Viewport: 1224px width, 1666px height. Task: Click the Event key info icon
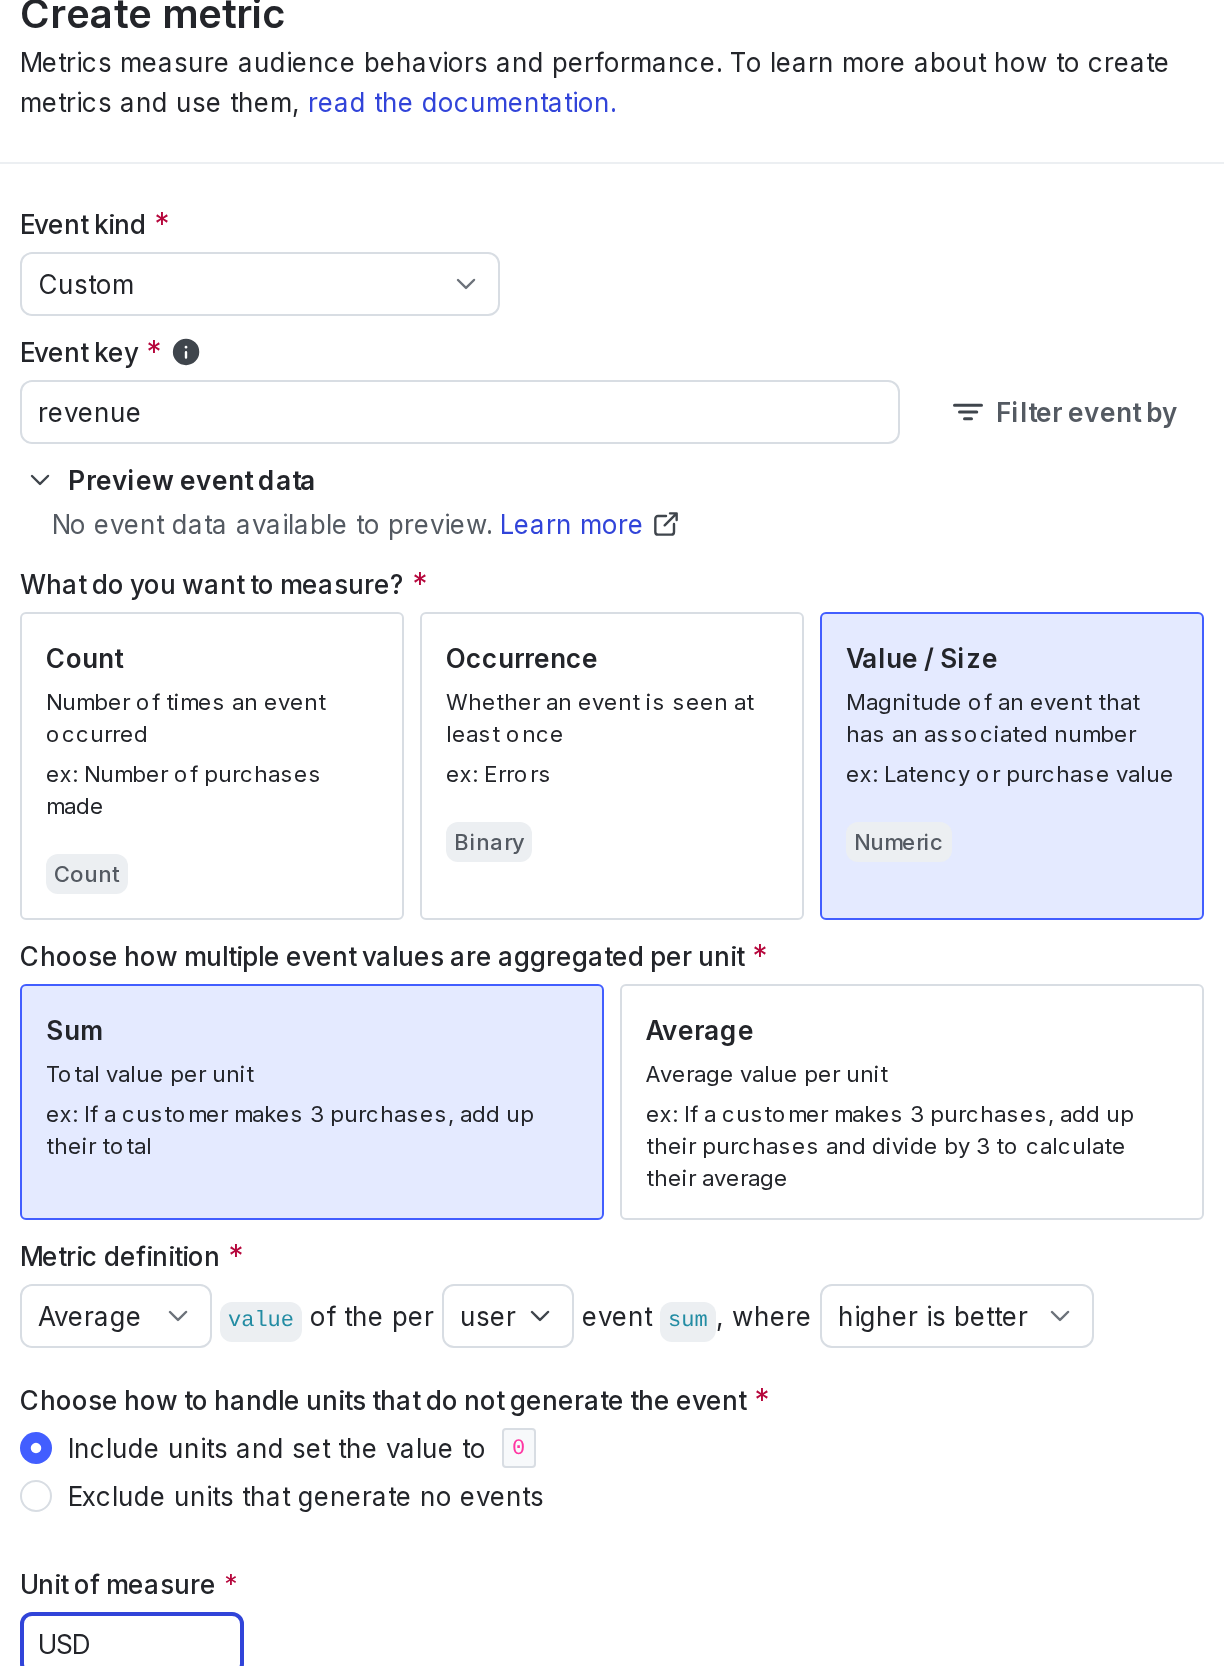click(186, 352)
